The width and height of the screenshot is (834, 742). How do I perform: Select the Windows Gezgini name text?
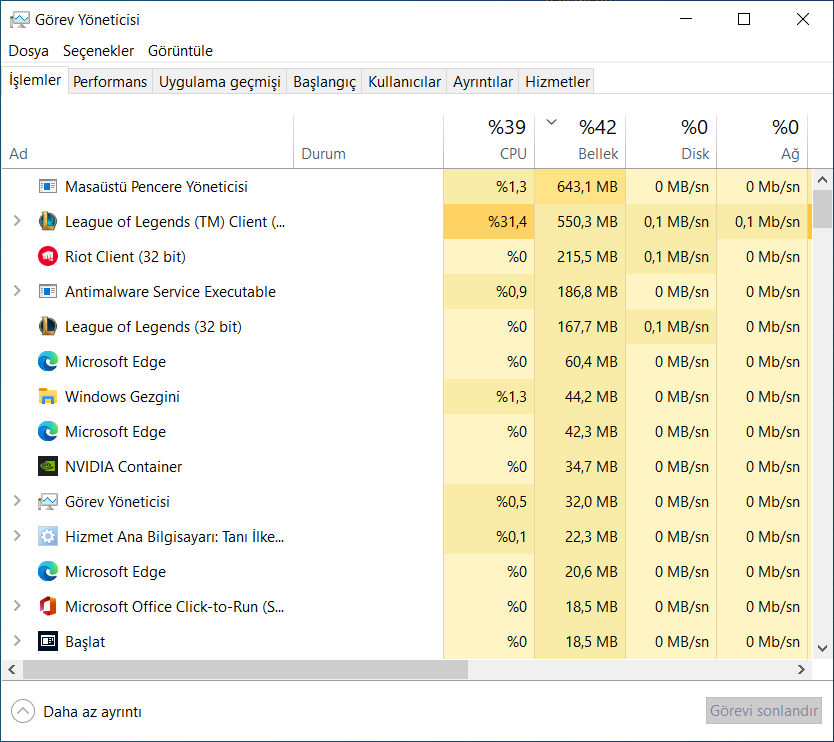122,397
